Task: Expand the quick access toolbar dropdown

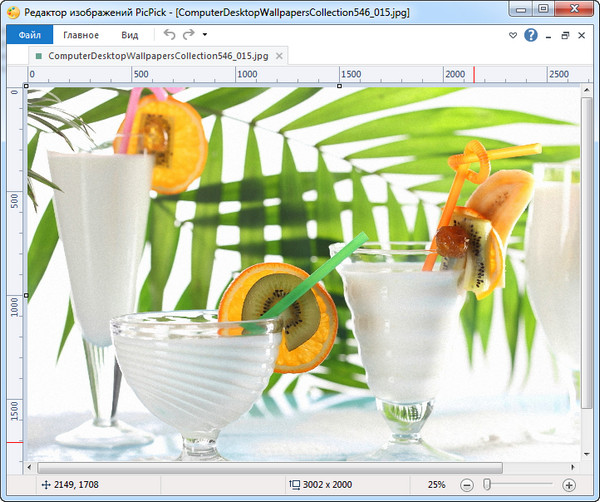Action: pos(205,35)
